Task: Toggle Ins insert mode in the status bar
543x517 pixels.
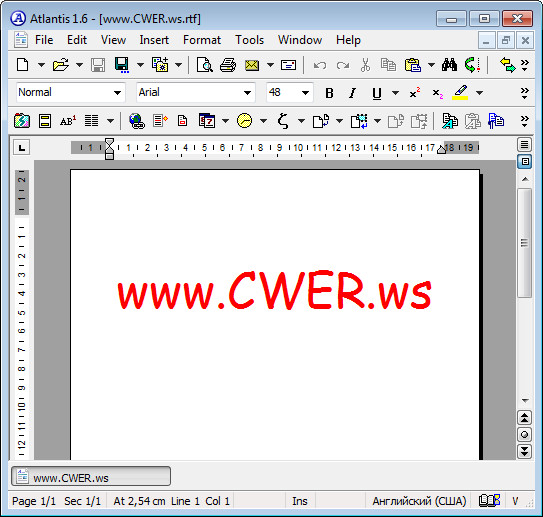Action: [300, 501]
